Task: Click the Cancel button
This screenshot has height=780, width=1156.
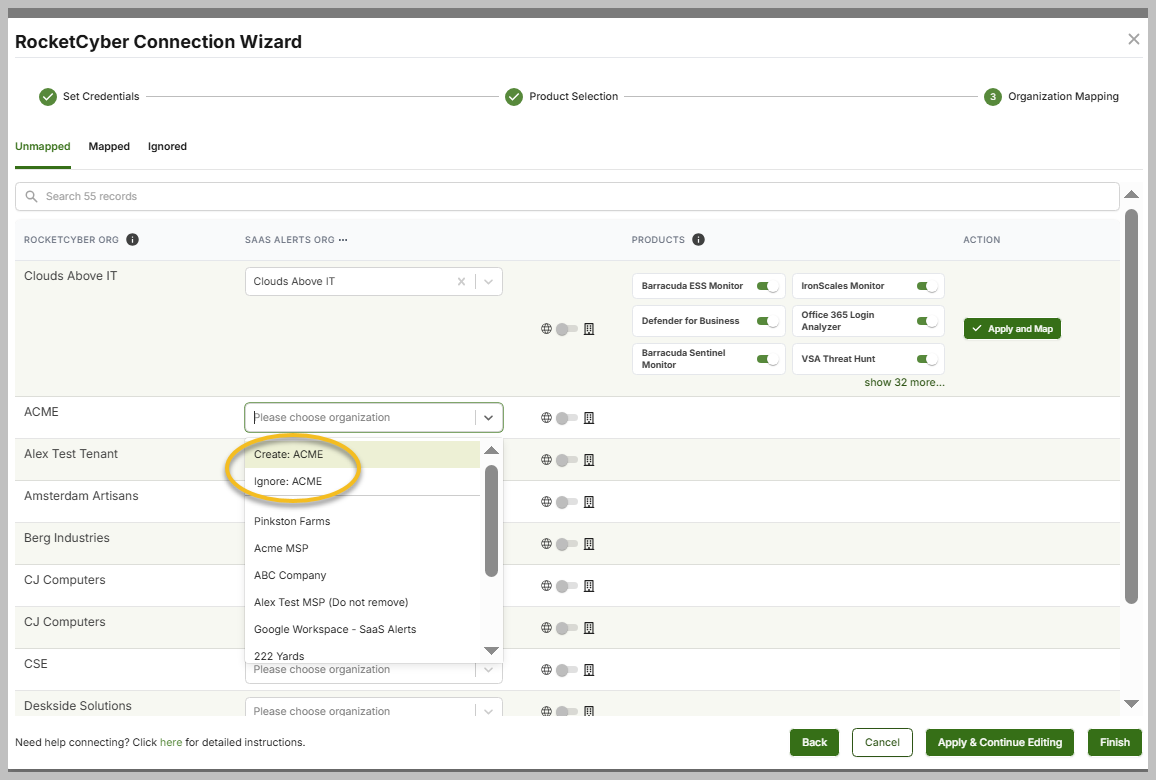Action: pos(882,742)
